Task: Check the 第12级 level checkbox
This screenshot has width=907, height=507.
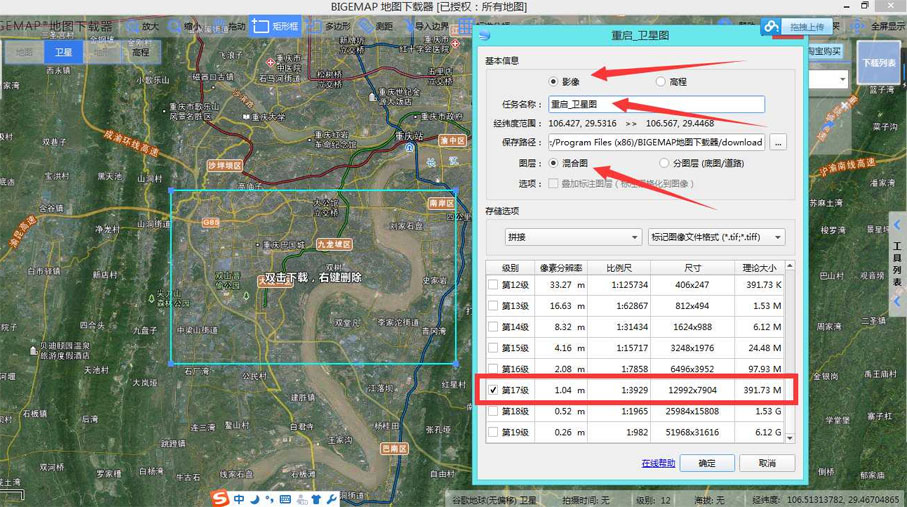Action: [x=493, y=285]
